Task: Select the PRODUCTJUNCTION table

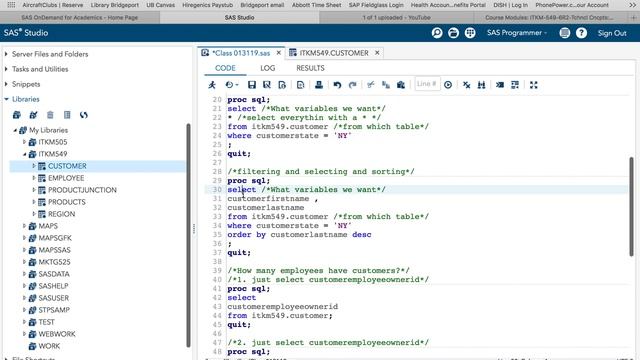Action: (82, 190)
